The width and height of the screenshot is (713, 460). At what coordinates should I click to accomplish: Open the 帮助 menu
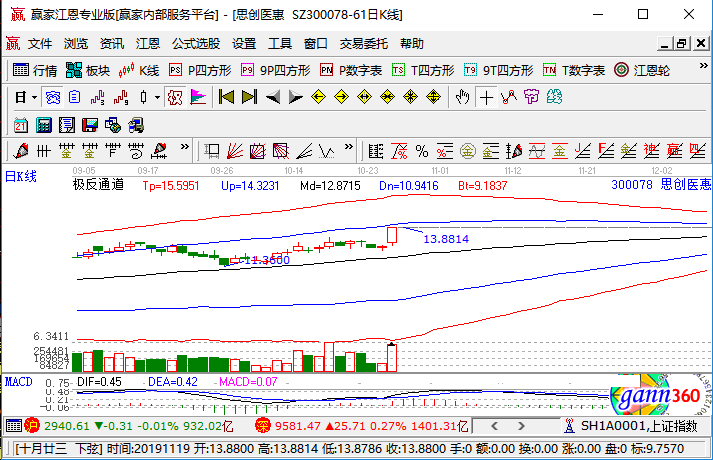pos(412,44)
